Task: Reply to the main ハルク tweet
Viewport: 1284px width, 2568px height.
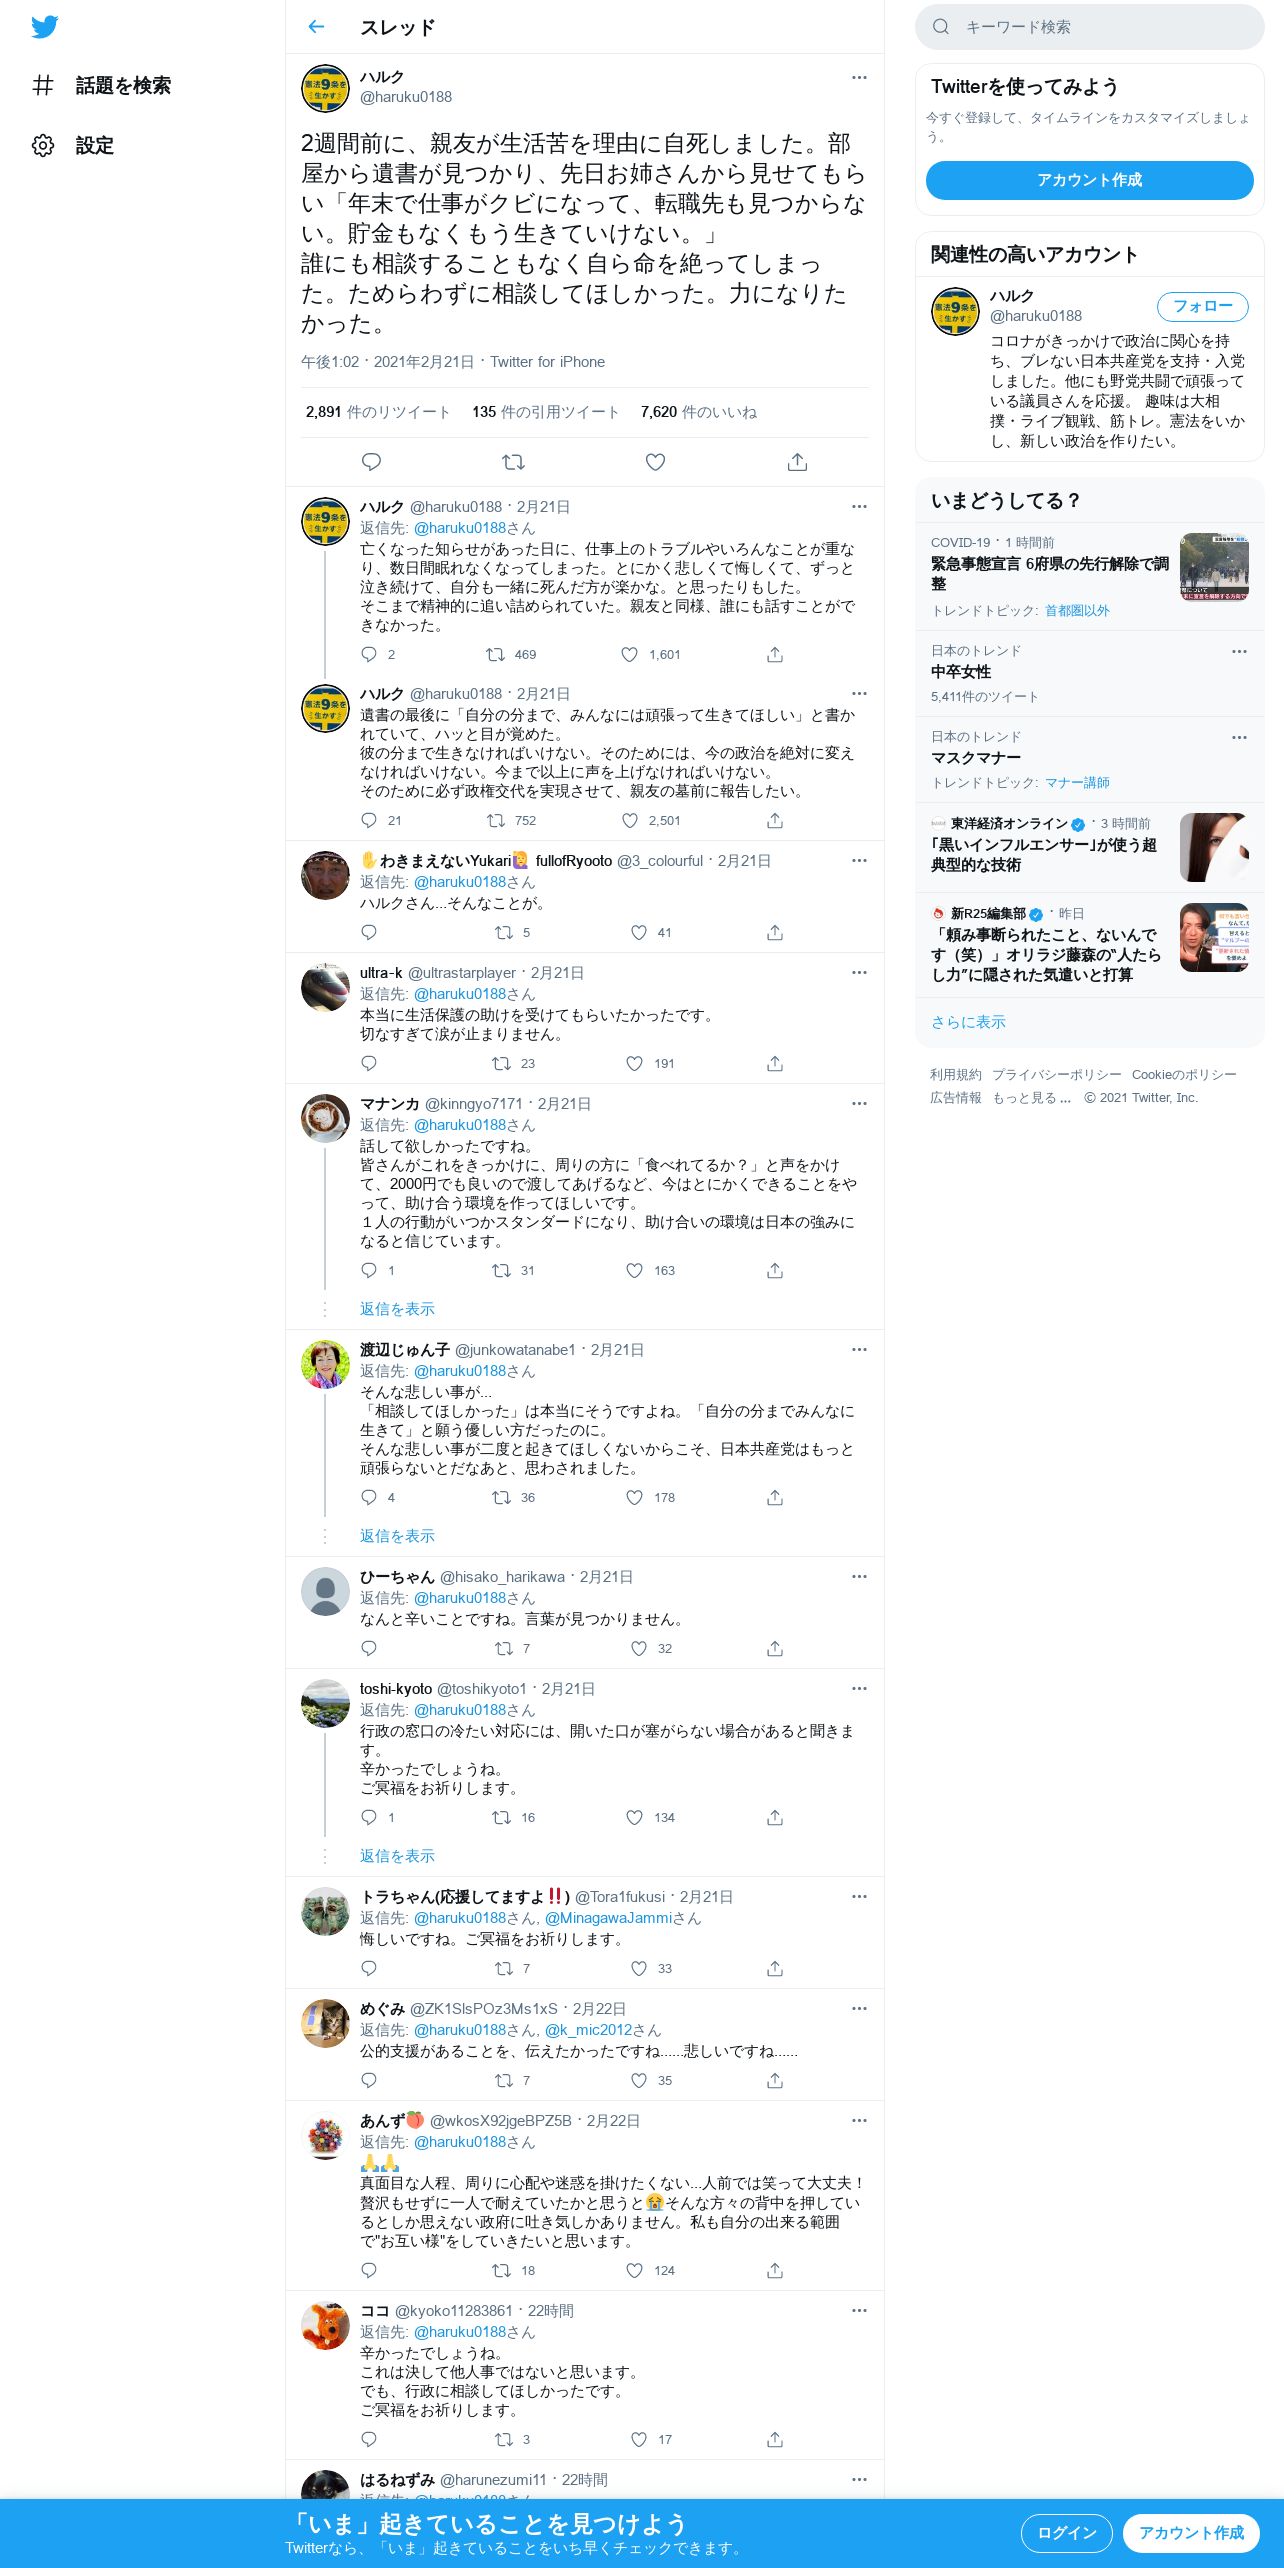Action: [x=371, y=462]
